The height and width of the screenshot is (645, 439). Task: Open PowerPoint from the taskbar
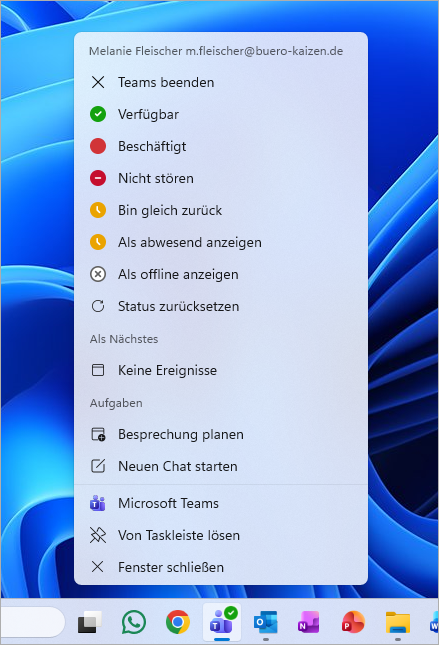point(353,623)
